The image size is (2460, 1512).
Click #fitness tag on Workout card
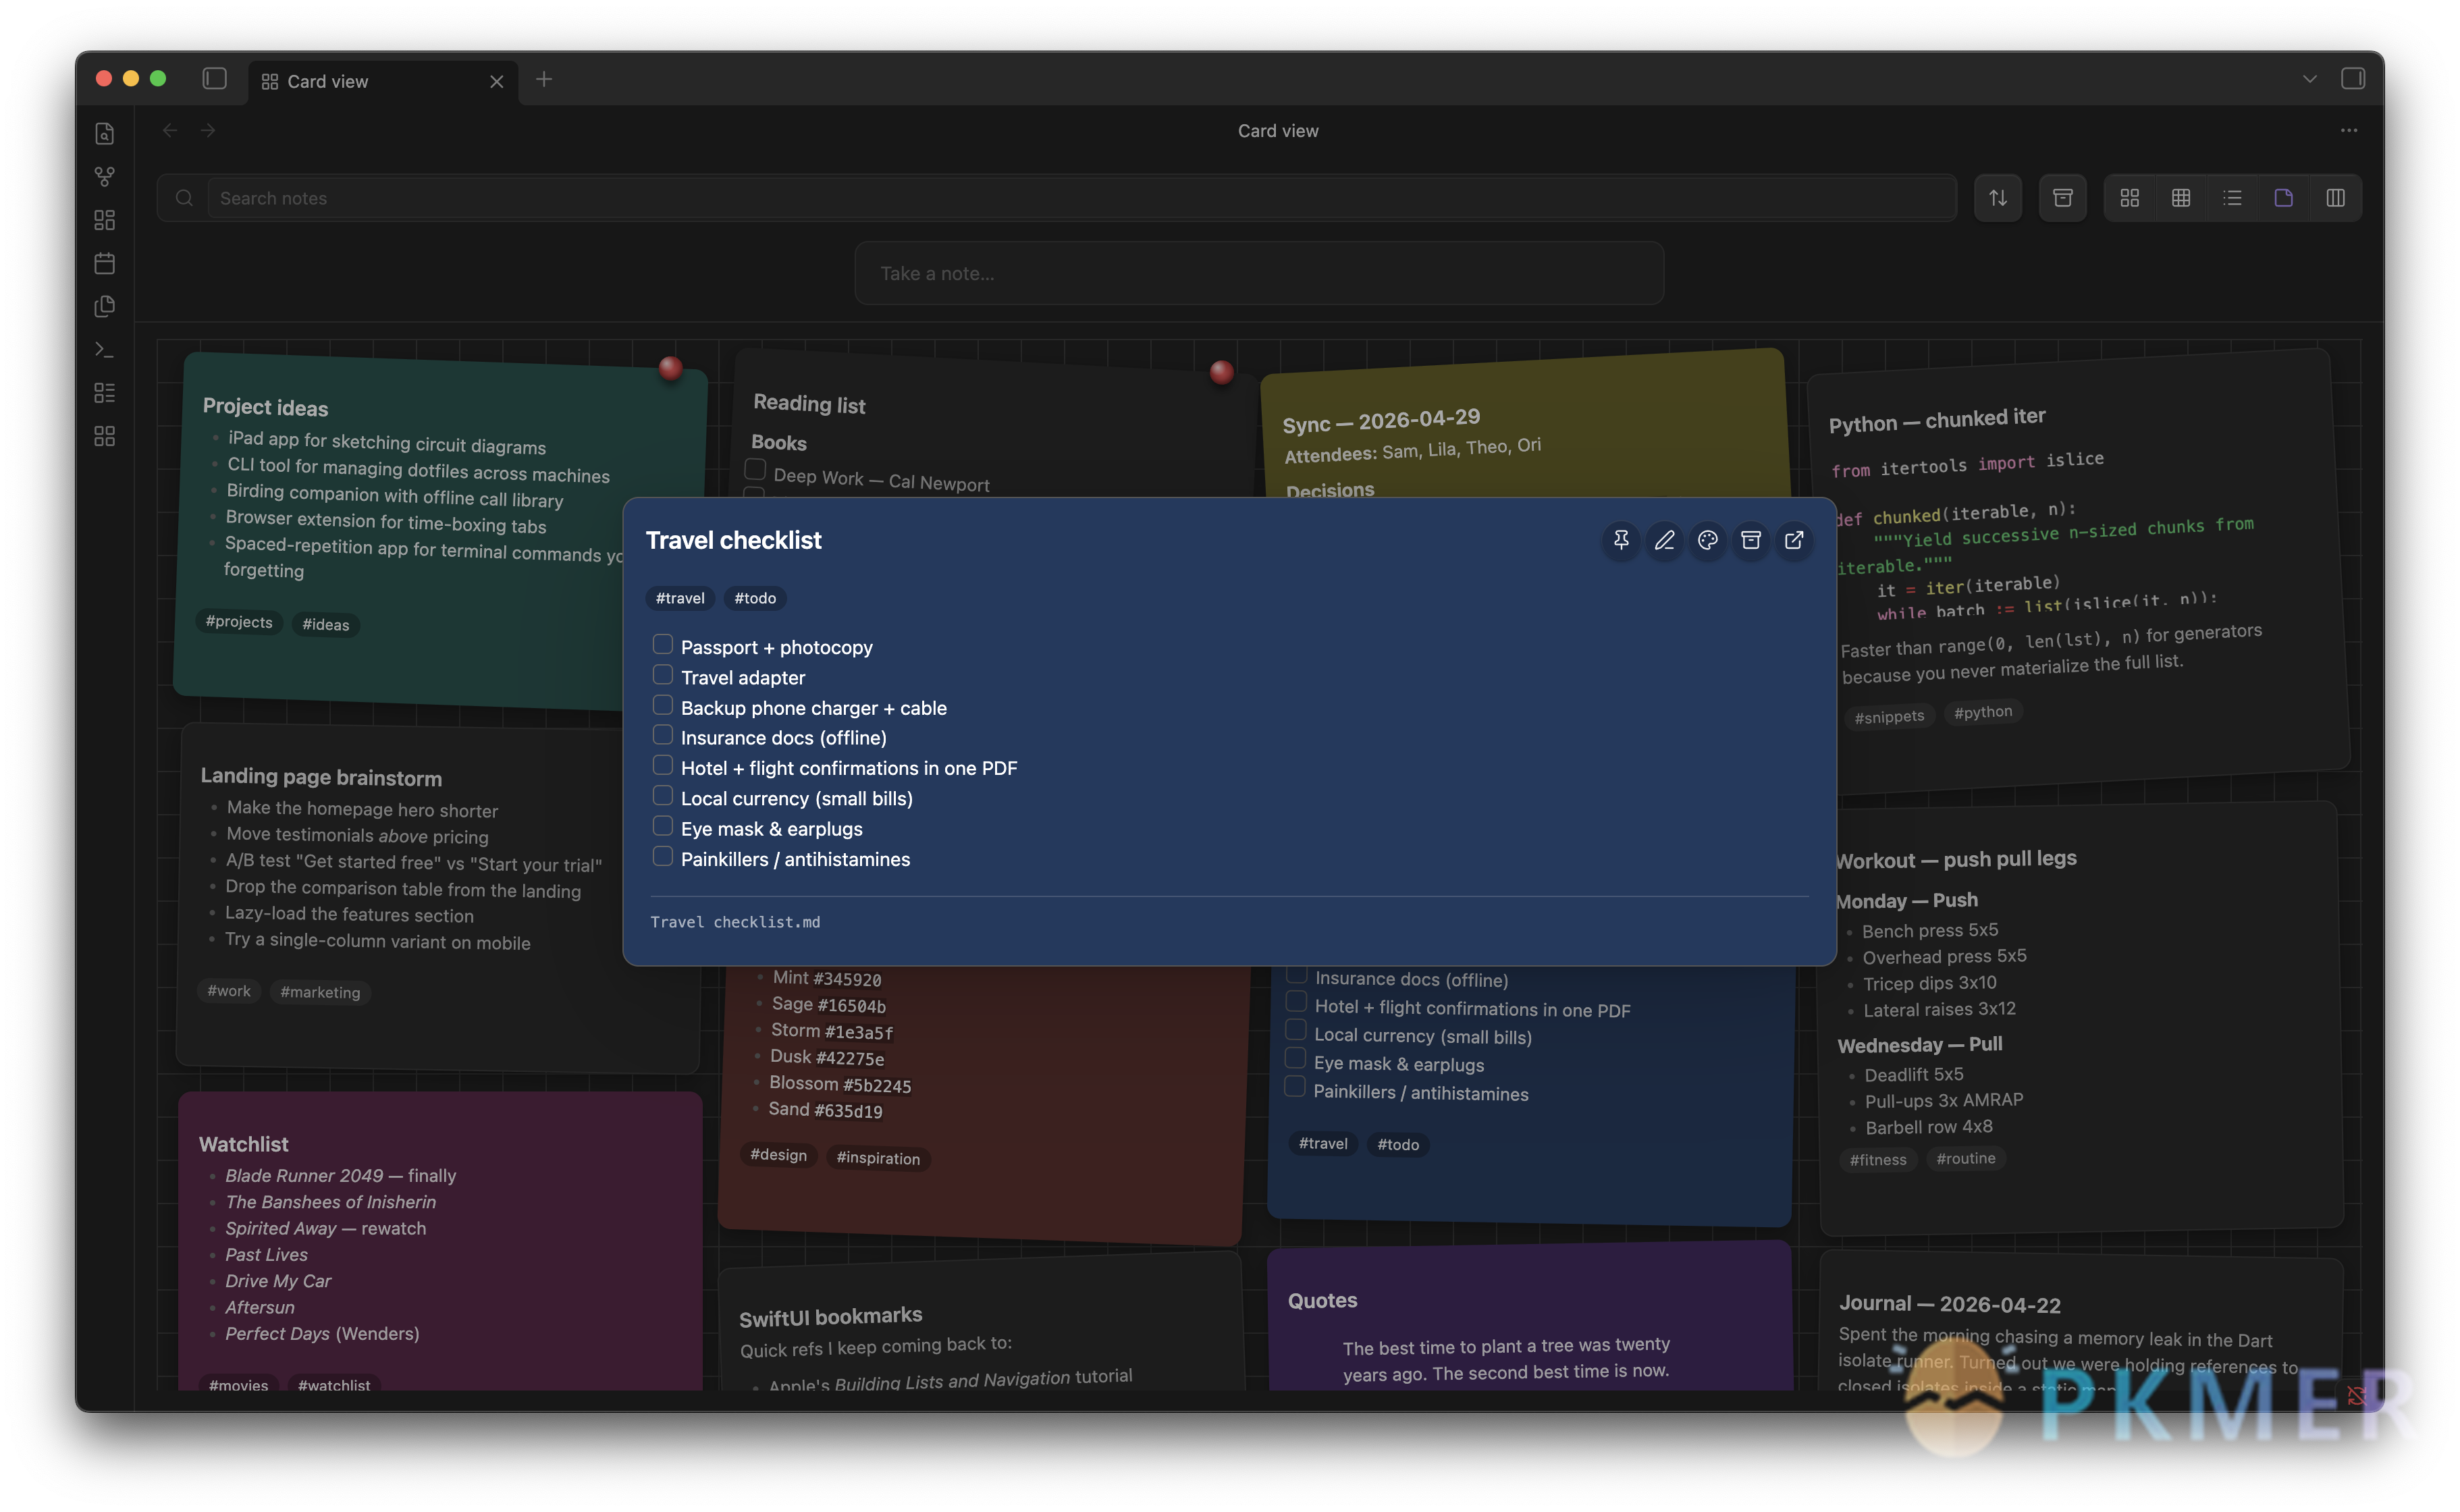tap(1878, 1160)
